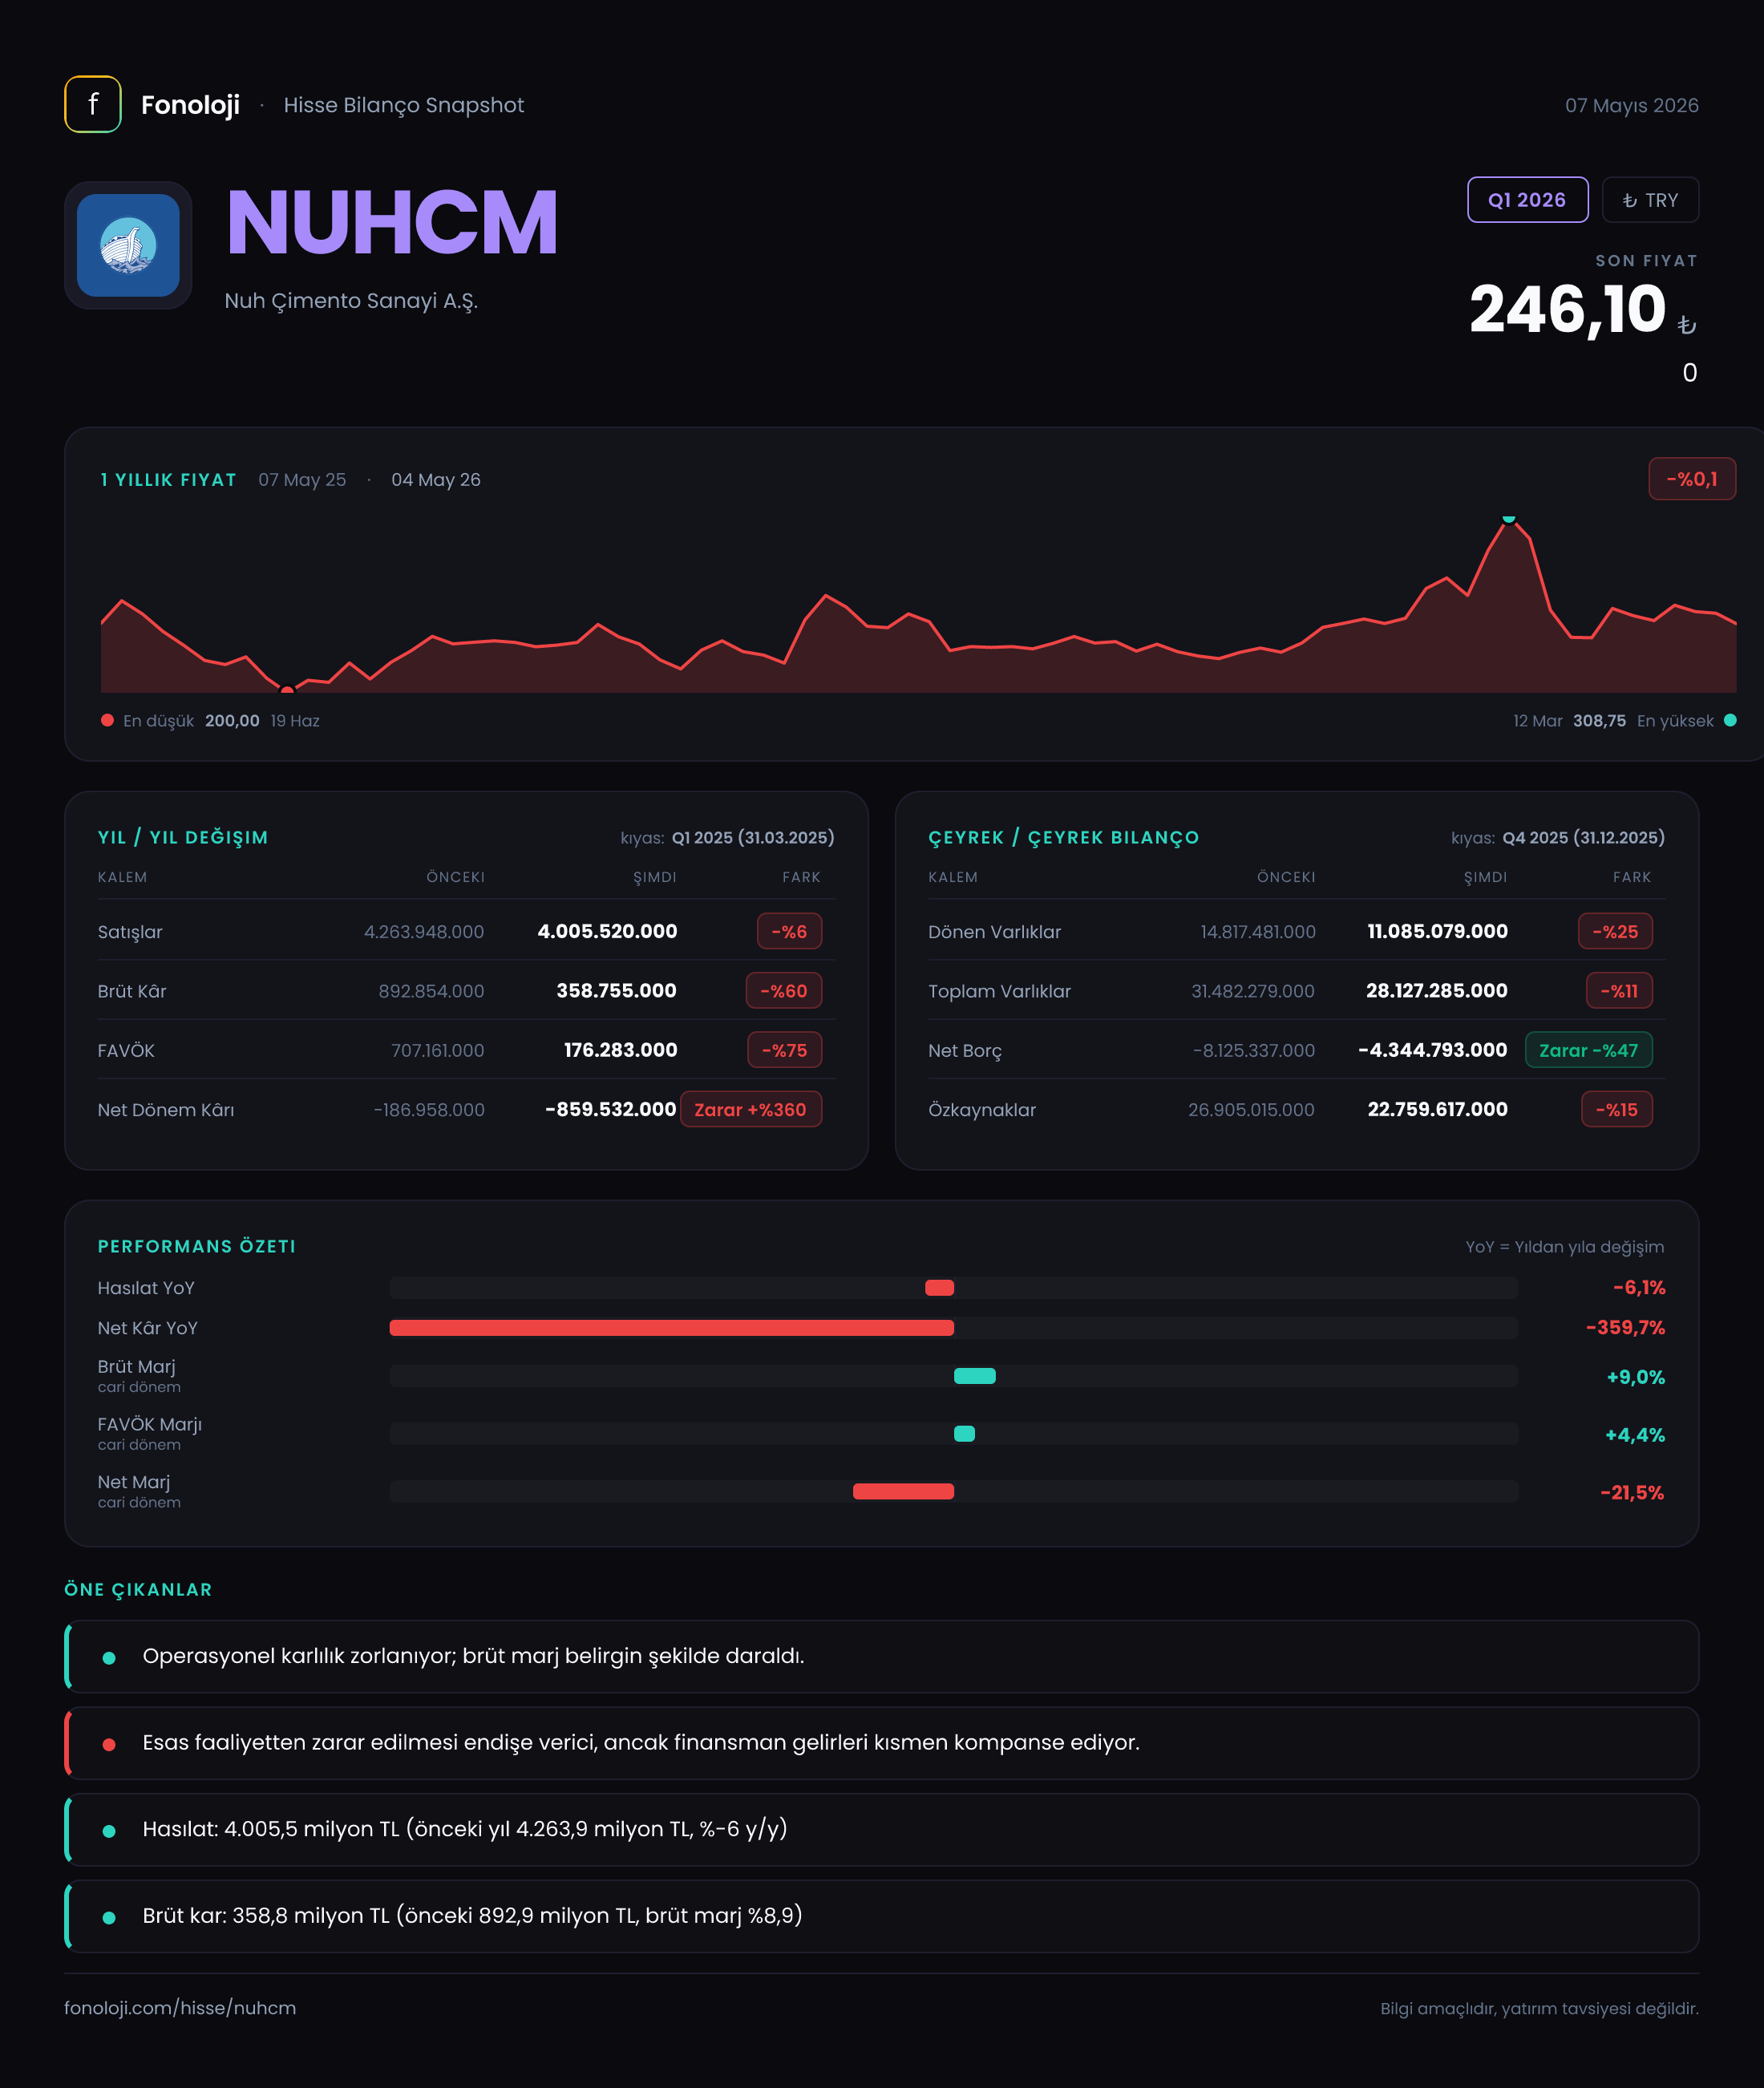1764x2088 pixels.
Task: Click the FAVÖK Marjı teal bar
Action: (964, 1434)
